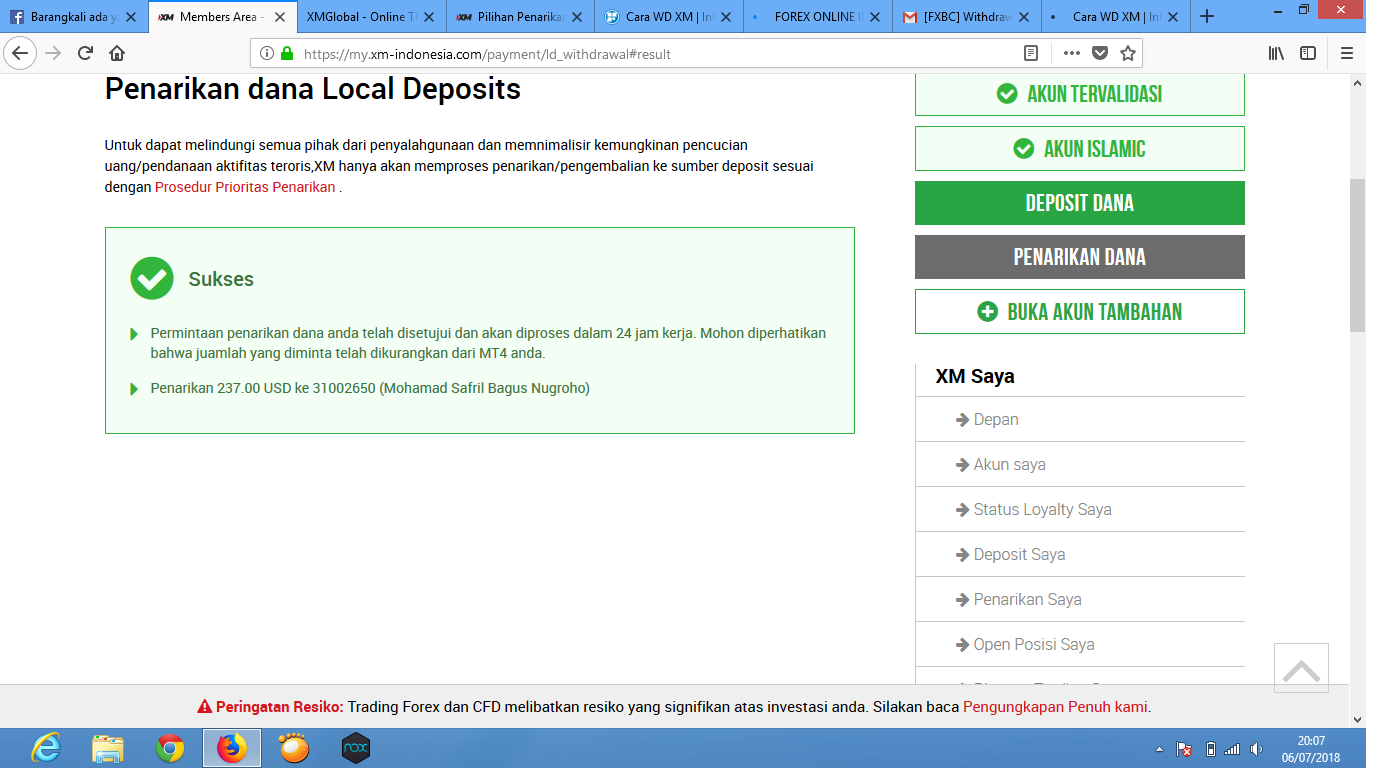Click the scroll-to-top arrow button
Viewport: 1382px width, 768px height.
1301,669
